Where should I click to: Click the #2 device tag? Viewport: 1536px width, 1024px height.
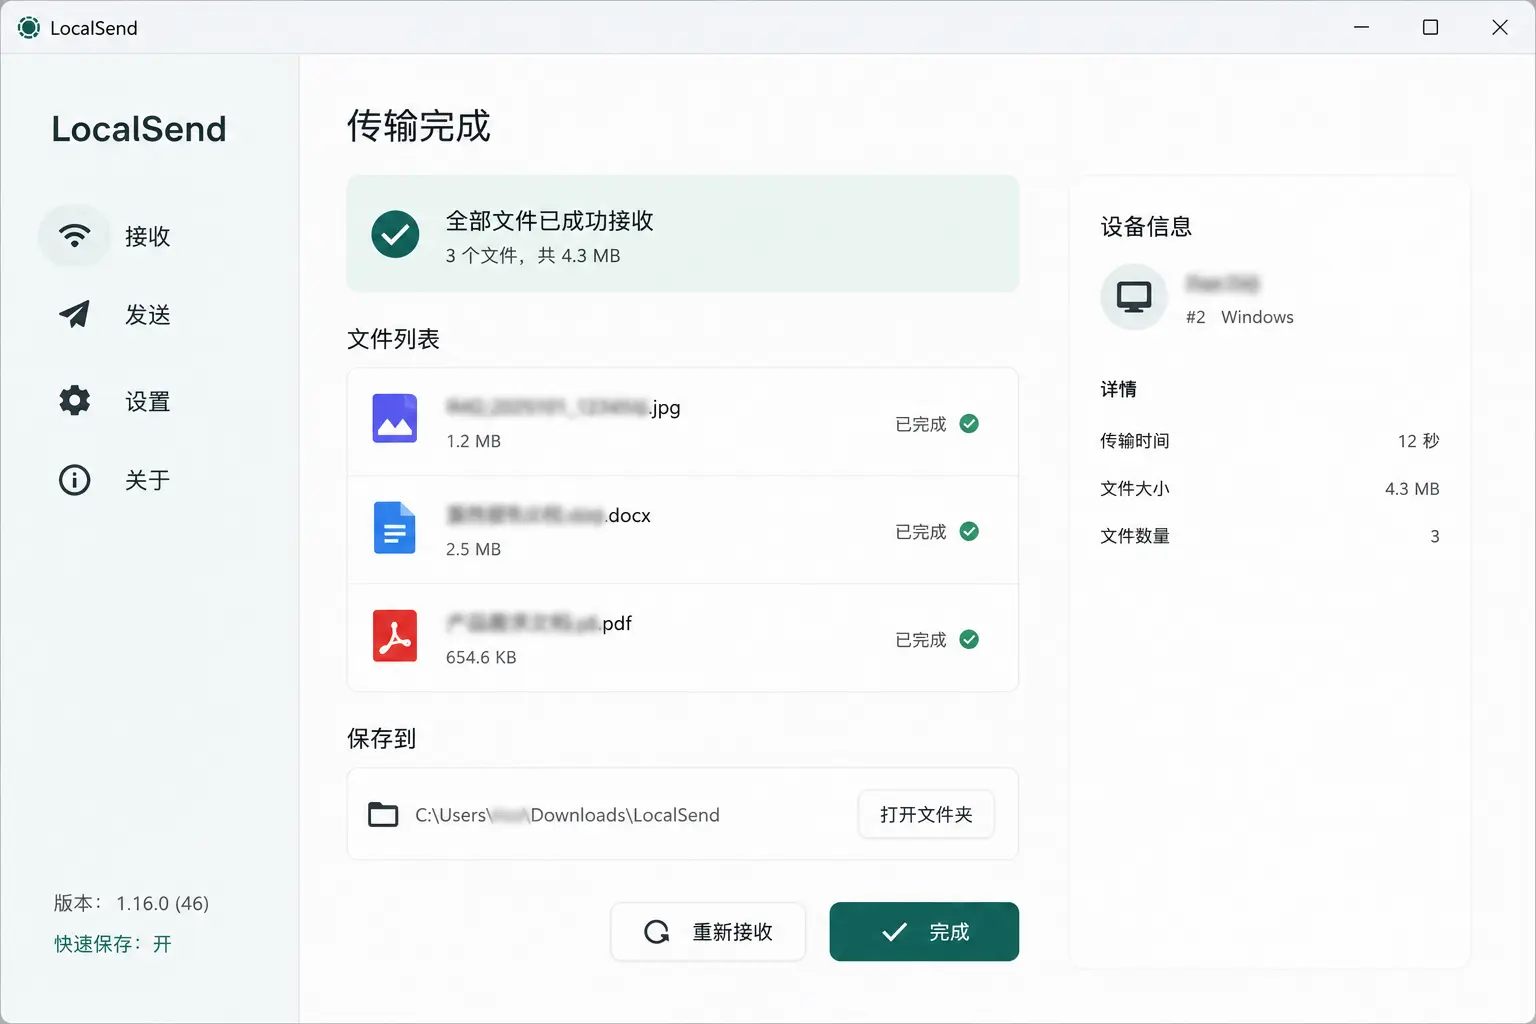(x=1196, y=317)
